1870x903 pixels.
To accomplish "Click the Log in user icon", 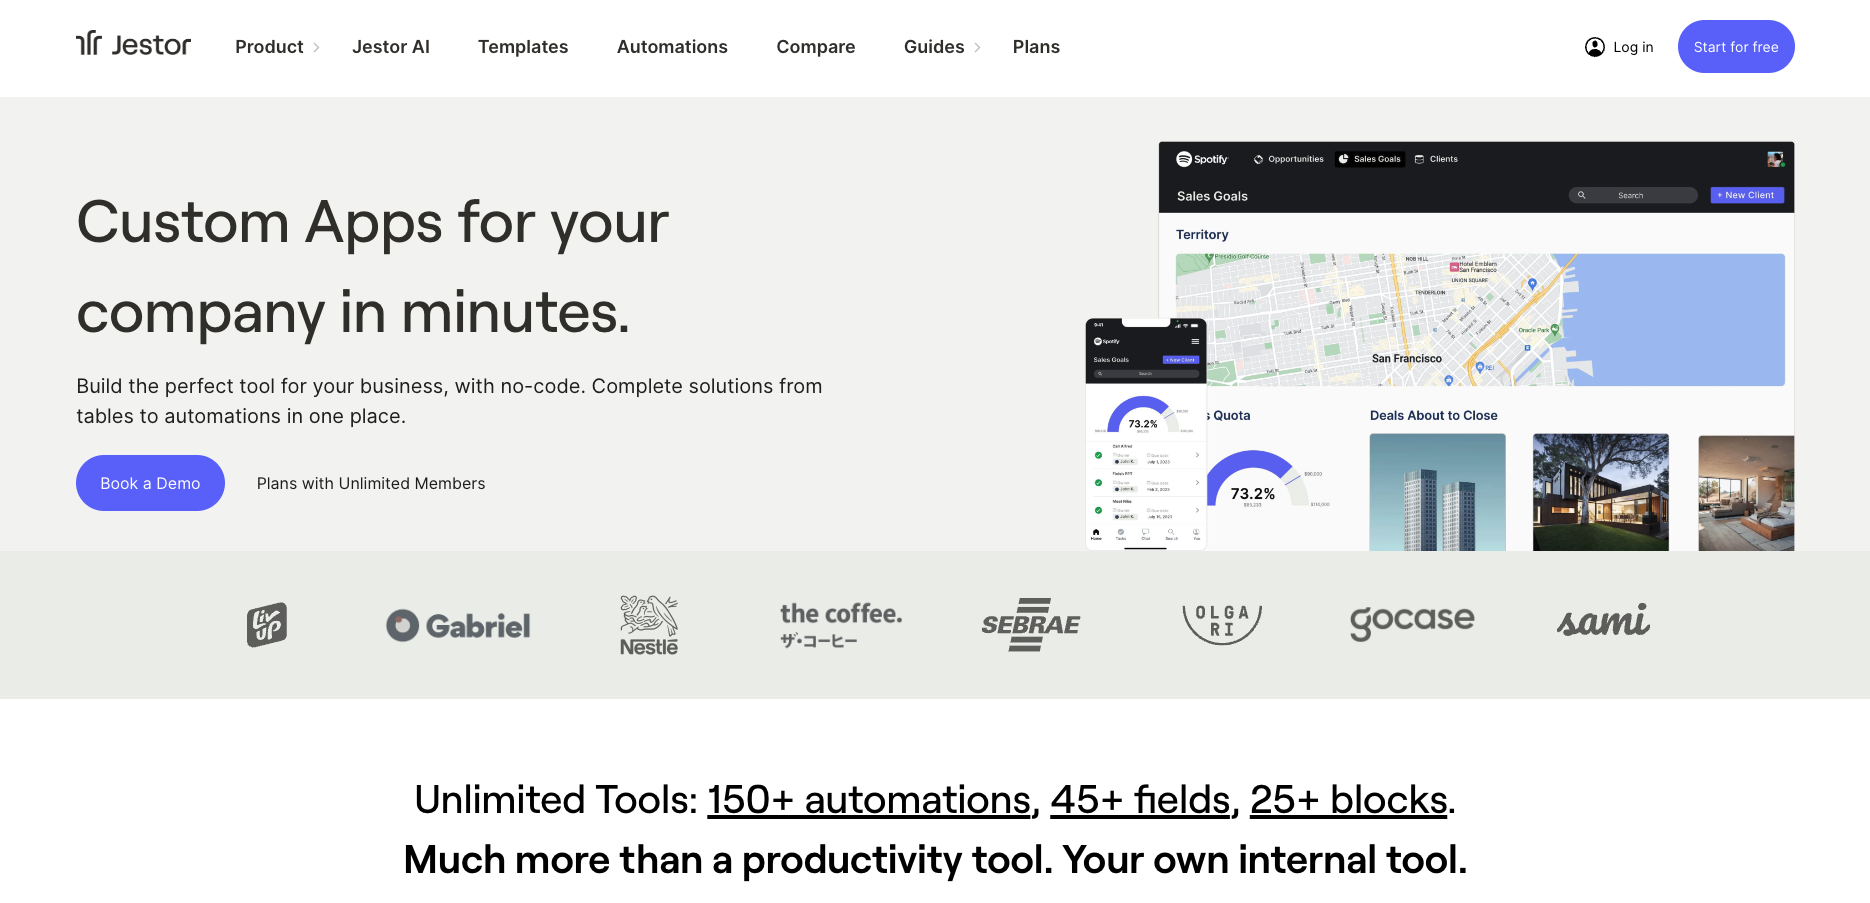I will click(1595, 47).
